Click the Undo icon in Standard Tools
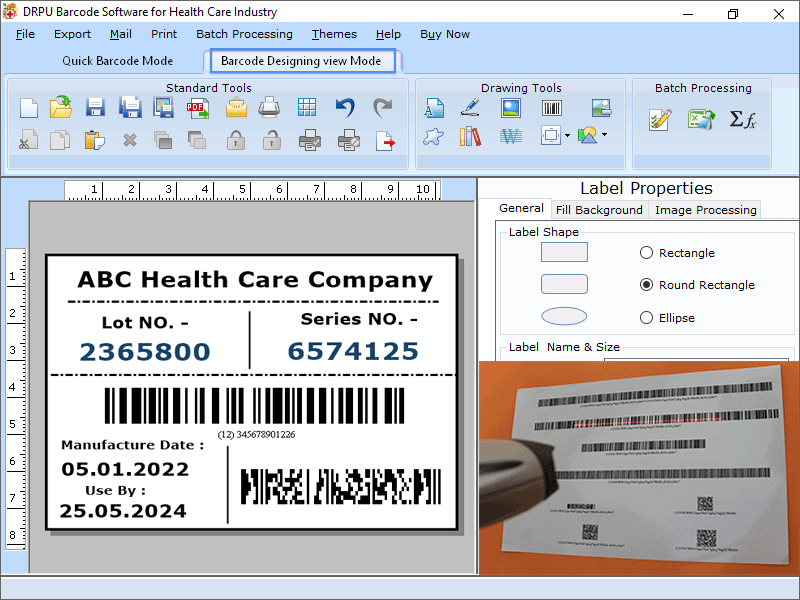Viewport: 800px width, 600px height. coord(344,106)
